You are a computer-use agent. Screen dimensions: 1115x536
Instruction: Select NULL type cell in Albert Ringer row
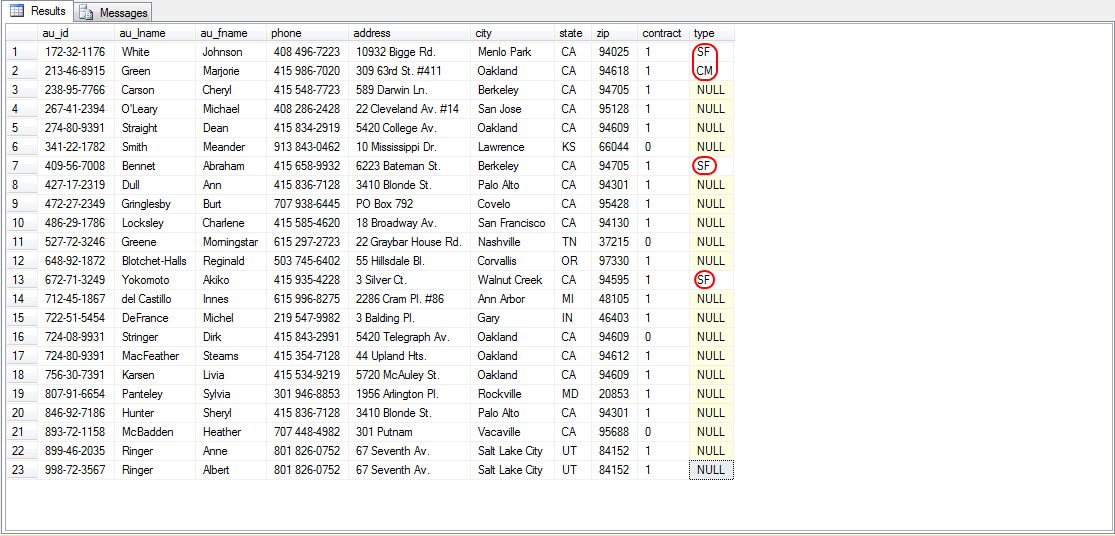click(x=711, y=469)
